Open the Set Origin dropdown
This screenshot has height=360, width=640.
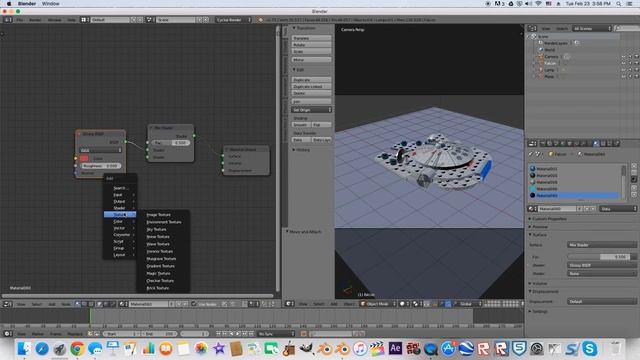pos(311,110)
